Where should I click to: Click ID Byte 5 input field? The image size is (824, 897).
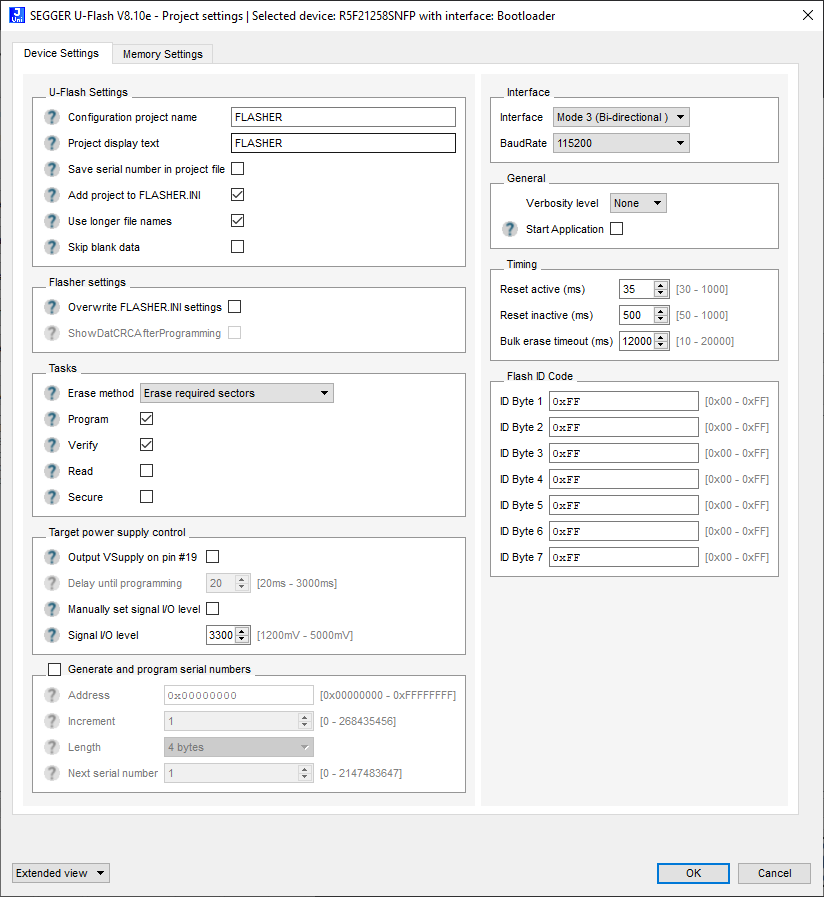(624, 506)
